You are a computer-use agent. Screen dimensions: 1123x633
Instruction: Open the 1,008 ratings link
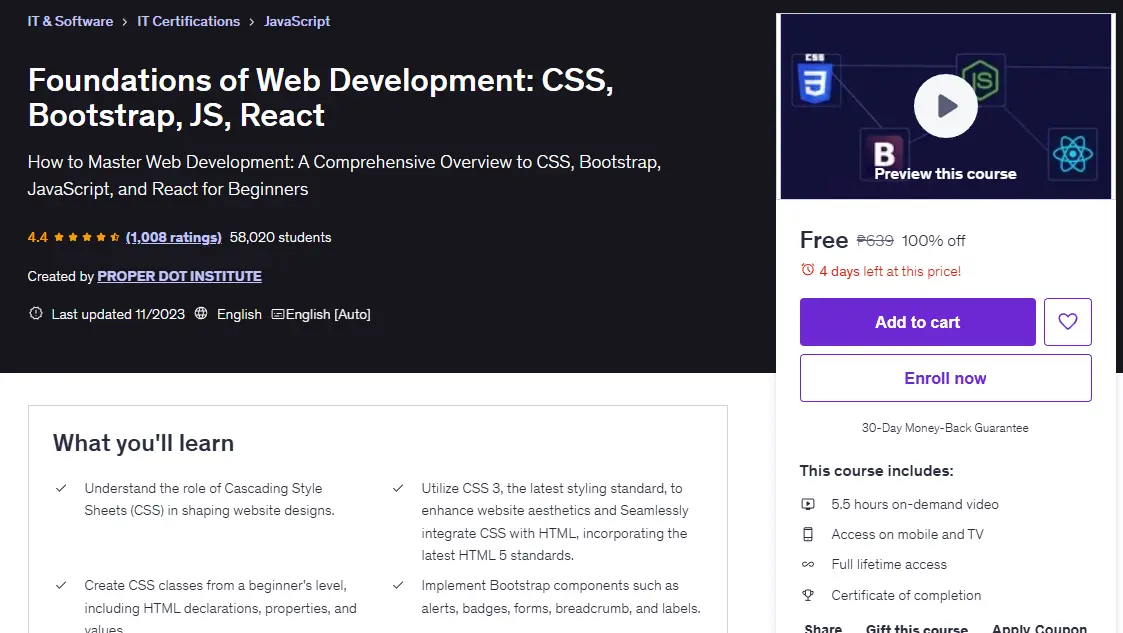pyautogui.click(x=173, y=237)
